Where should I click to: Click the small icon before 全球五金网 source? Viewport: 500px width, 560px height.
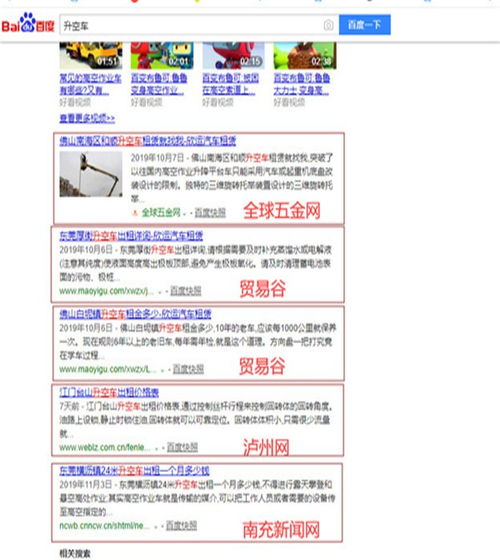click(x=135, y=213)
